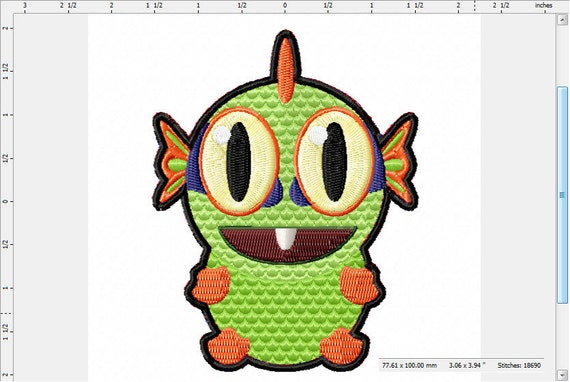Click the scroll down arrow on vertical scrollbar

[x=562, y=374]
